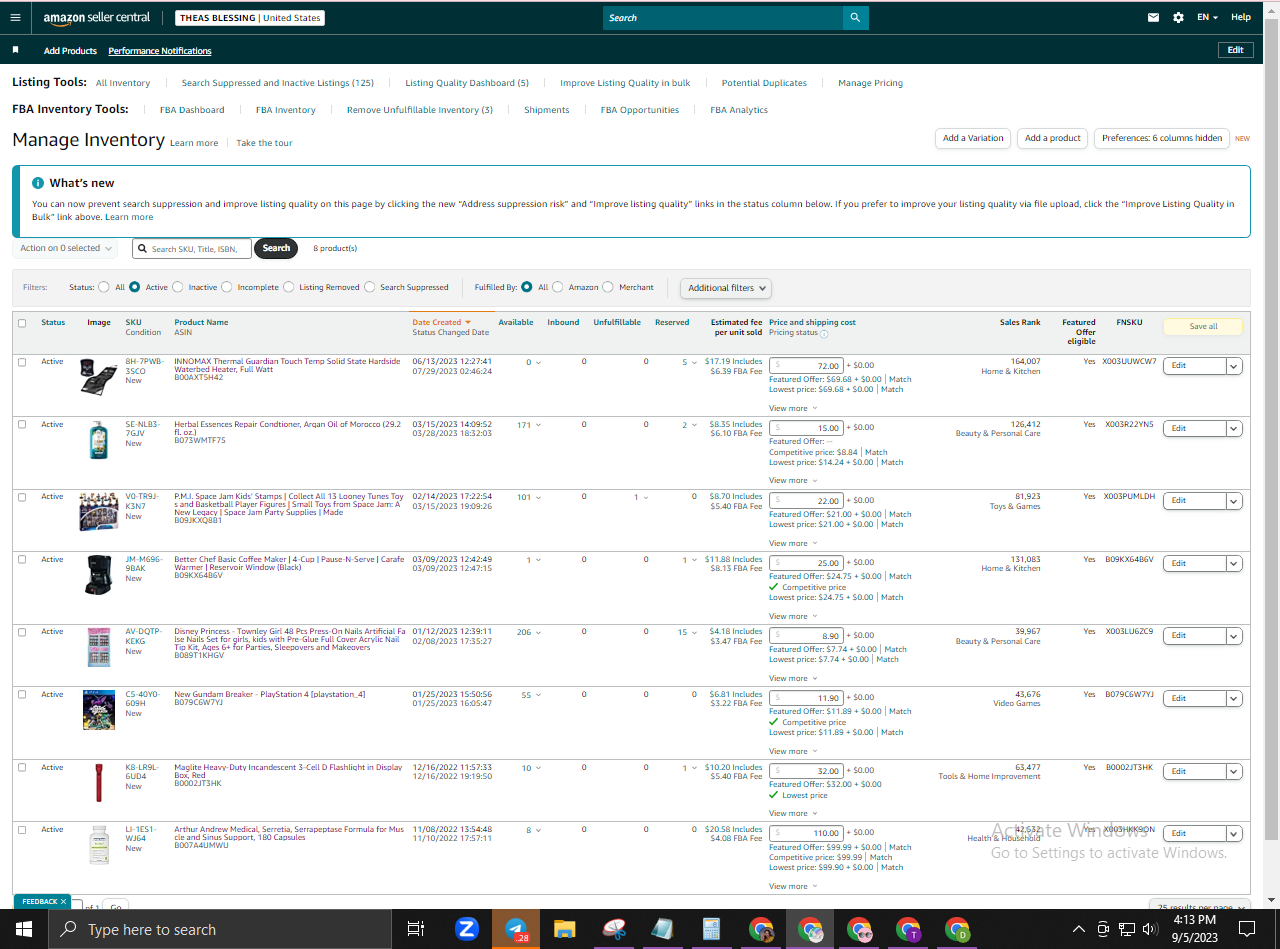This screenshot has height=949, width=1280.
Task: Choose the Search Suppressed status filter
Action: 370,287
